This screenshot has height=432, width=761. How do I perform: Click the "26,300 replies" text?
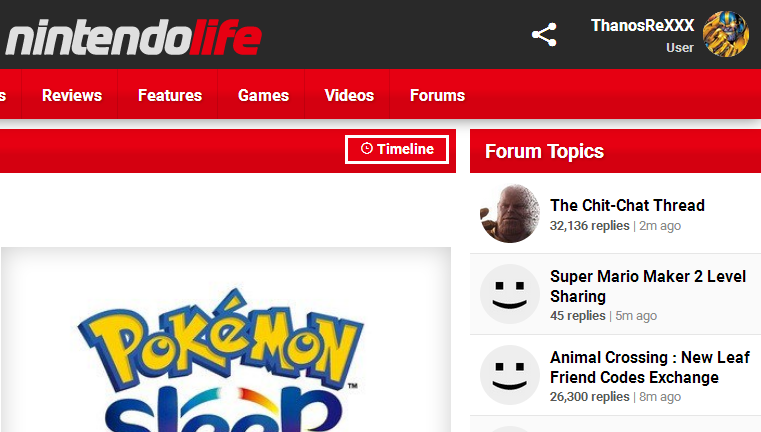[589, 397]
